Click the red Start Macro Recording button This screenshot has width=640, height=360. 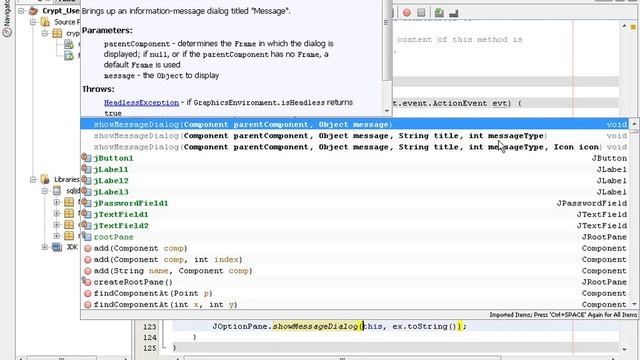coord(407,13)
